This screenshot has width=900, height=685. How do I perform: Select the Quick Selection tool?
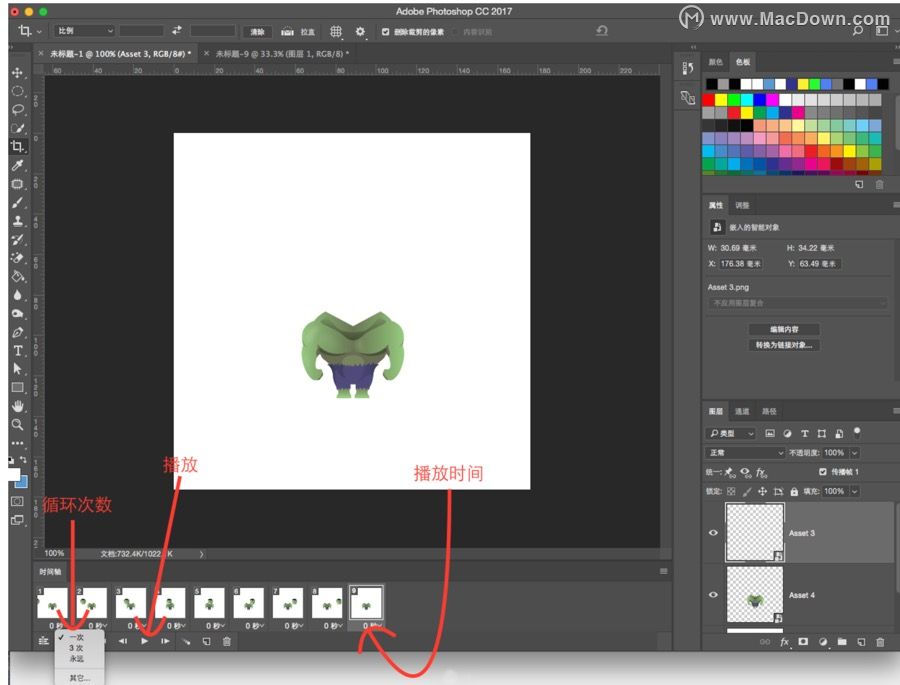17,128
